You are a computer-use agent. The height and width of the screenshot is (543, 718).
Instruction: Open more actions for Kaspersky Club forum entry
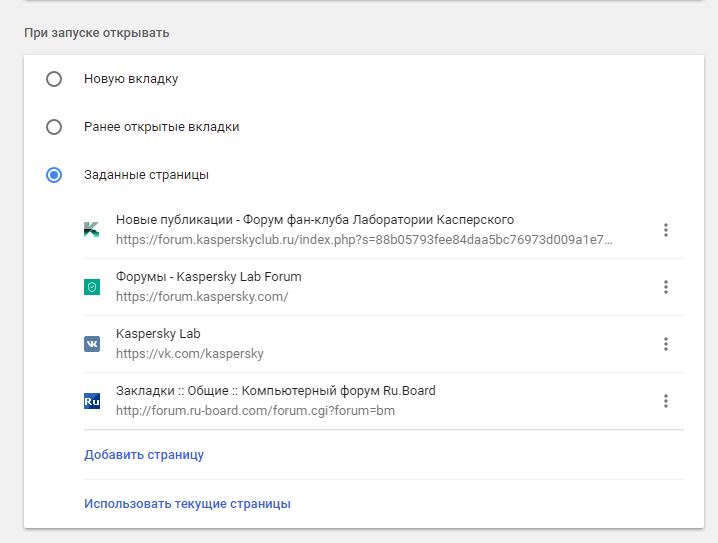click(665, 230)
